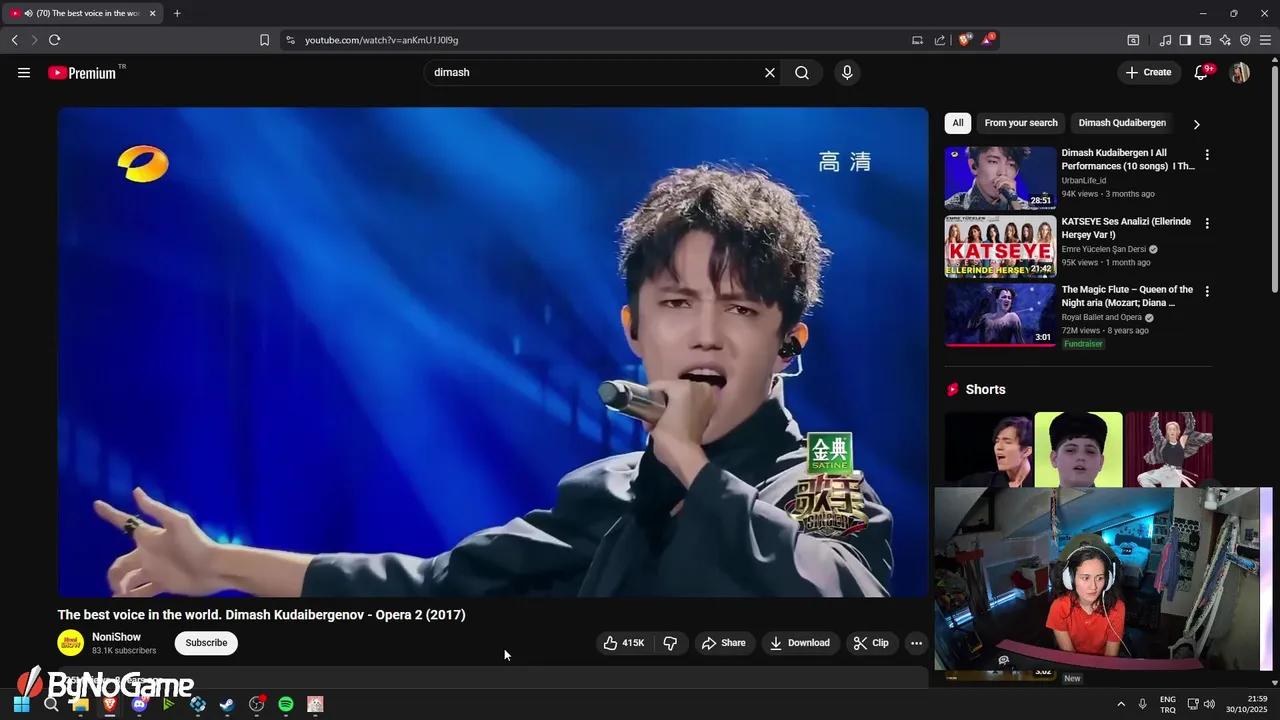The image size is (1280, 720).
Task: Open KATSEYE Ses Analizi thumbnail
Action: coord(1000,245)
